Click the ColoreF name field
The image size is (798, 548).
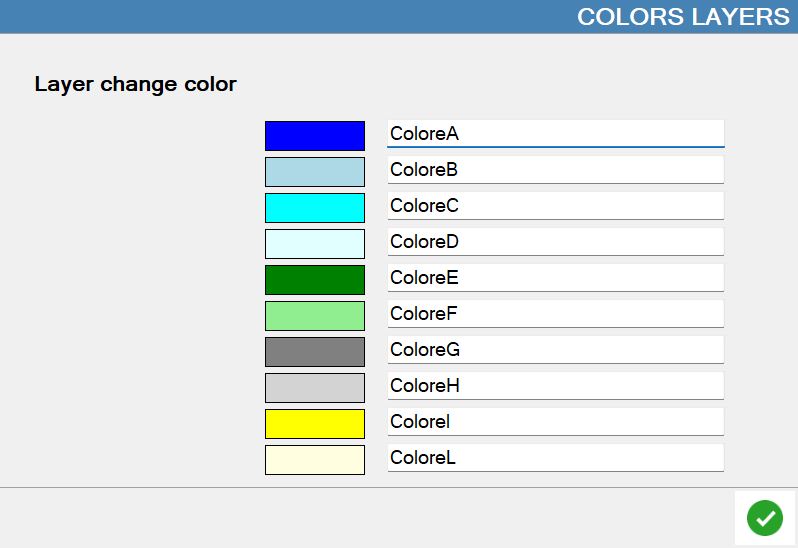(556, 314)
